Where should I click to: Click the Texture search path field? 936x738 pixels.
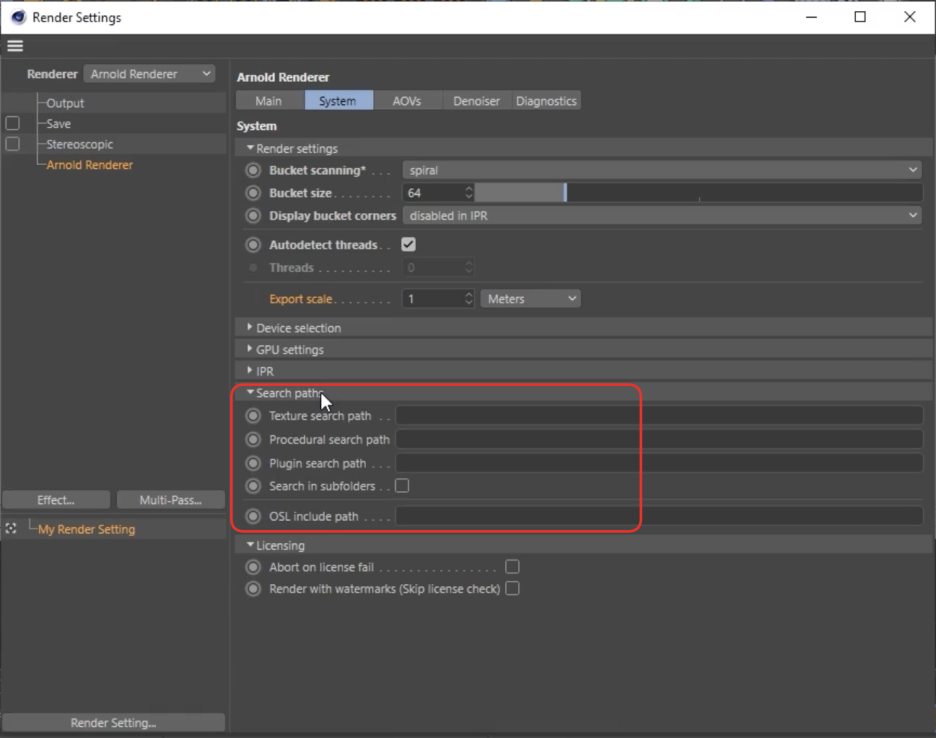click(x=660, y=415)
